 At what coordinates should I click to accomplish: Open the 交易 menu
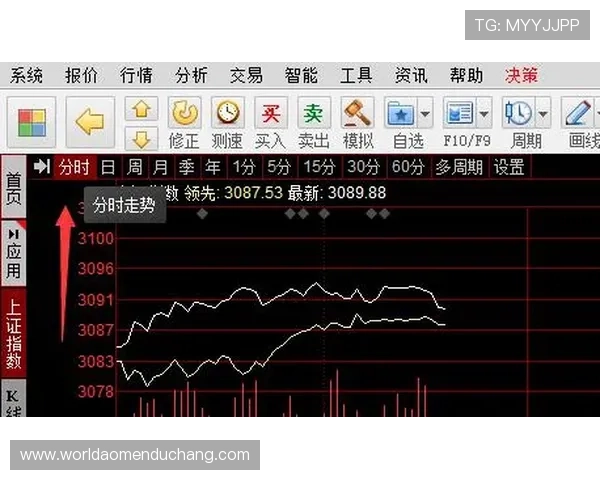(x=246, y=75)
